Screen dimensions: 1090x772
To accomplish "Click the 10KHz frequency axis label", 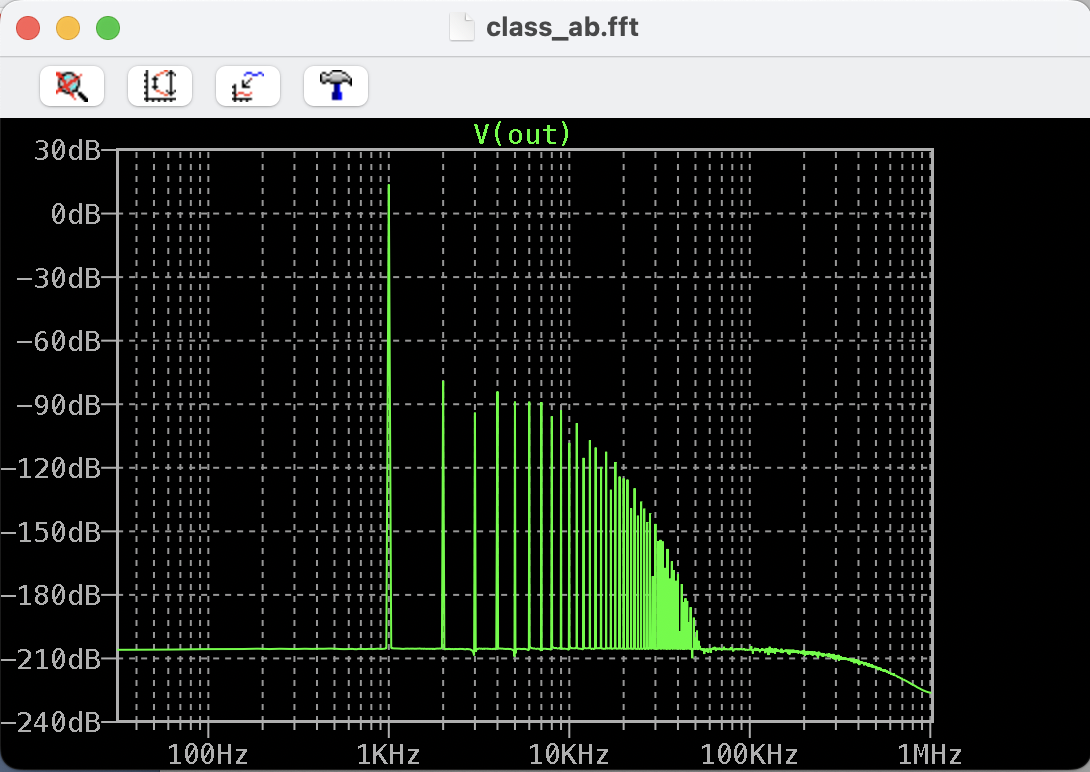I will click(569, 754).
